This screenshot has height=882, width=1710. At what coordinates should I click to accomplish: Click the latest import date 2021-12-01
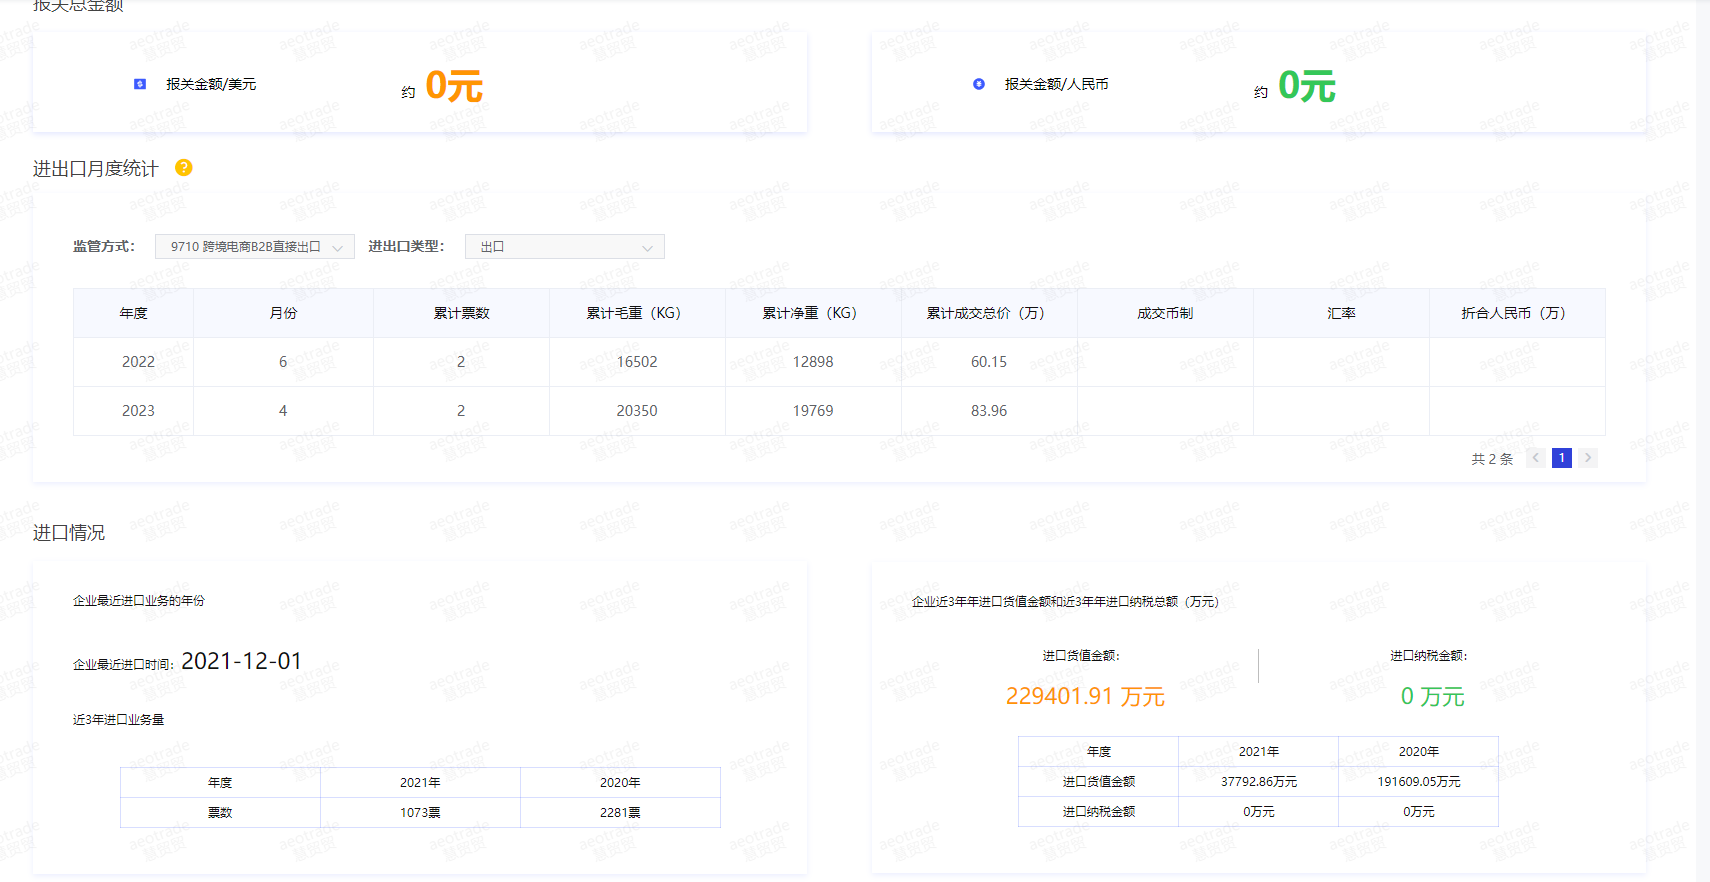pos(241,661)
